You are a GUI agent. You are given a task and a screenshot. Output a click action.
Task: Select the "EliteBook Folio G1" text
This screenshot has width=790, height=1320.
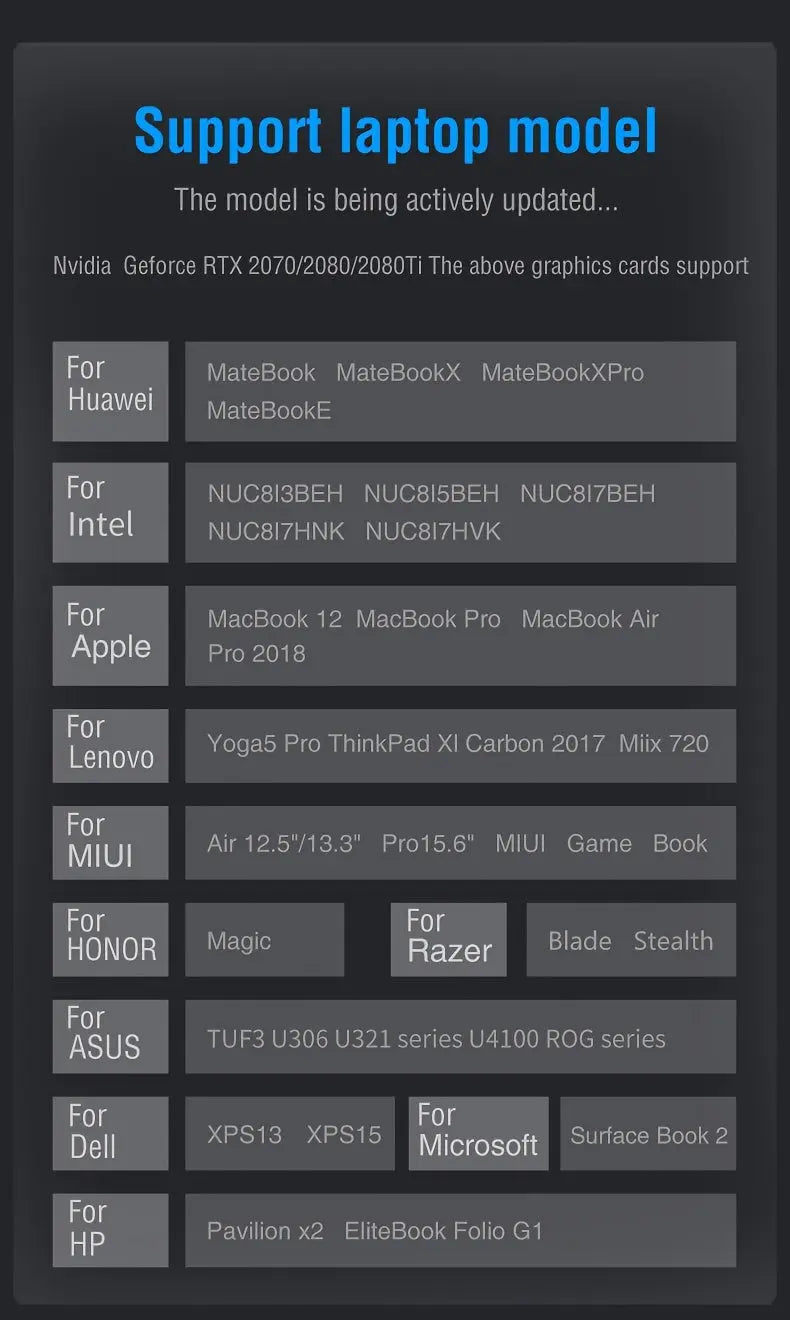click(443, 1231)
